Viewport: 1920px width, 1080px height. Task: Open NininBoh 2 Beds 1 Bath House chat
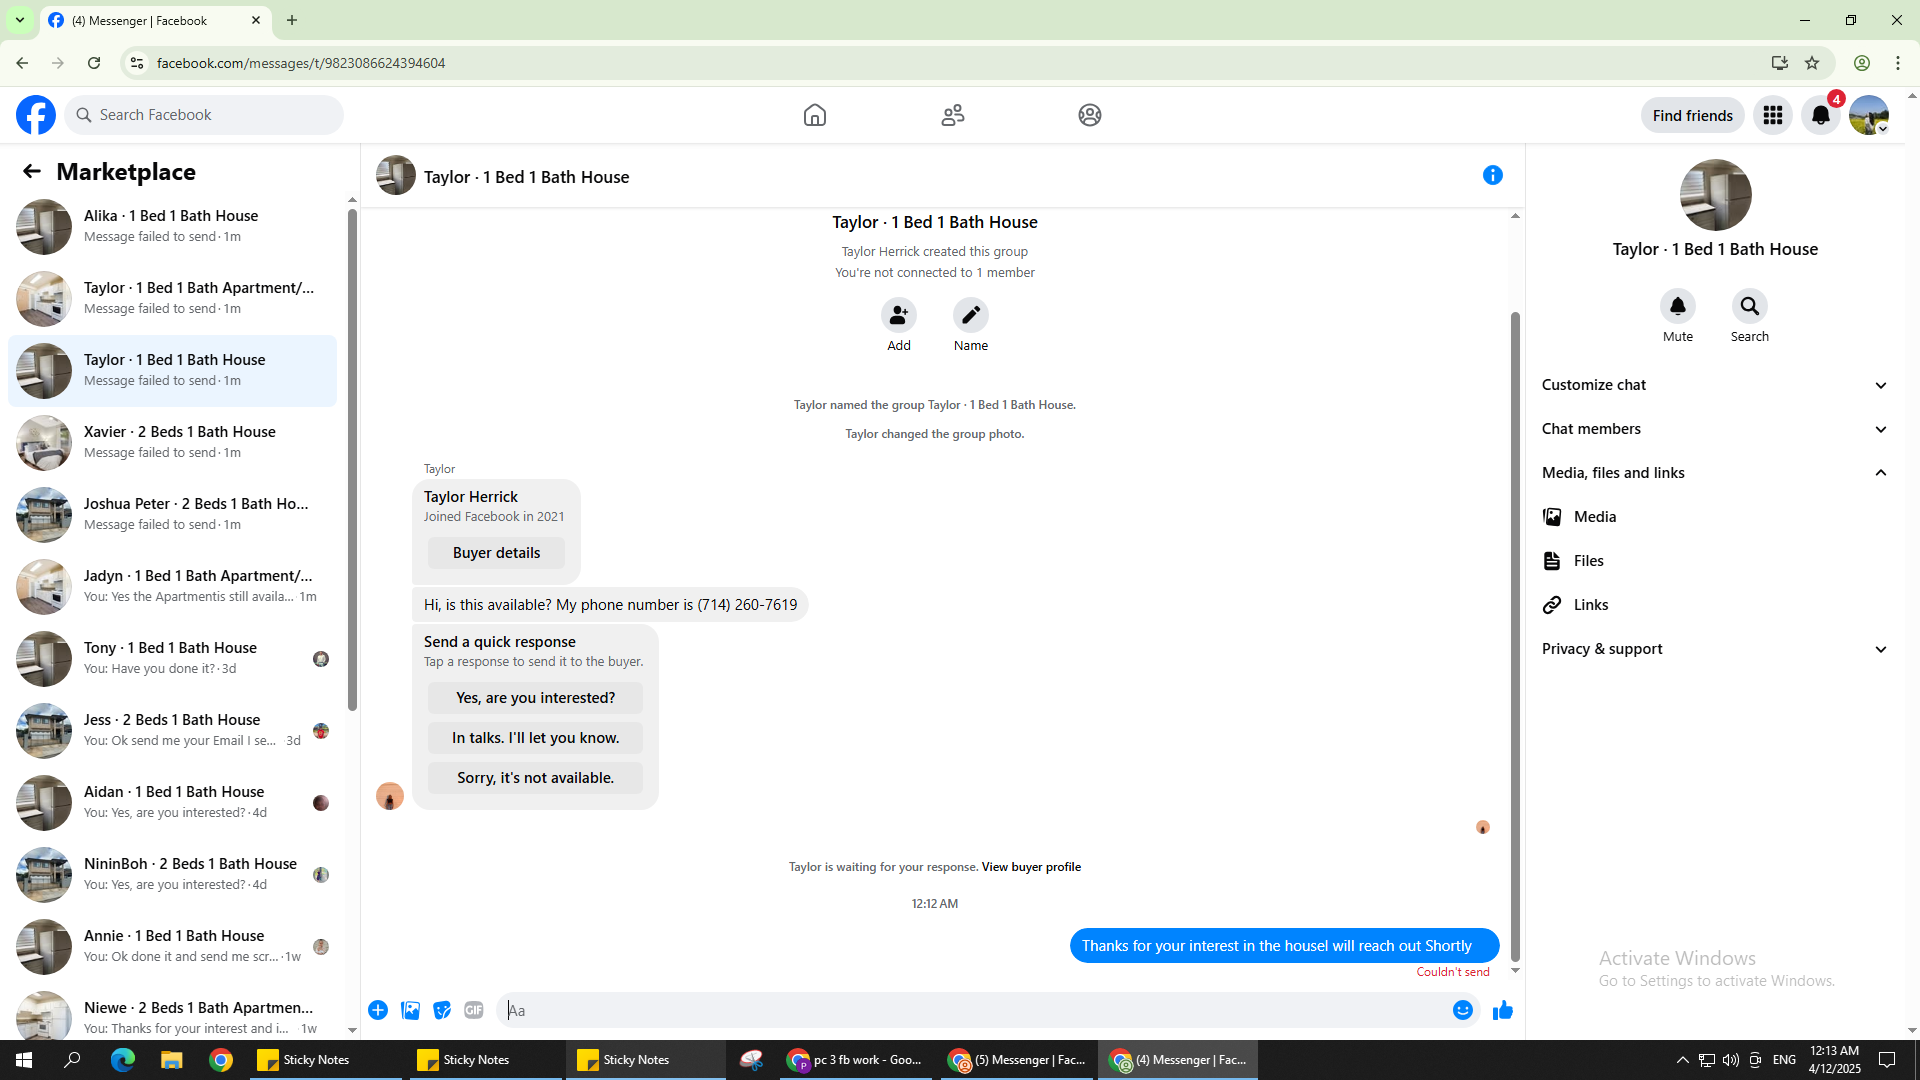pos(172,875)
